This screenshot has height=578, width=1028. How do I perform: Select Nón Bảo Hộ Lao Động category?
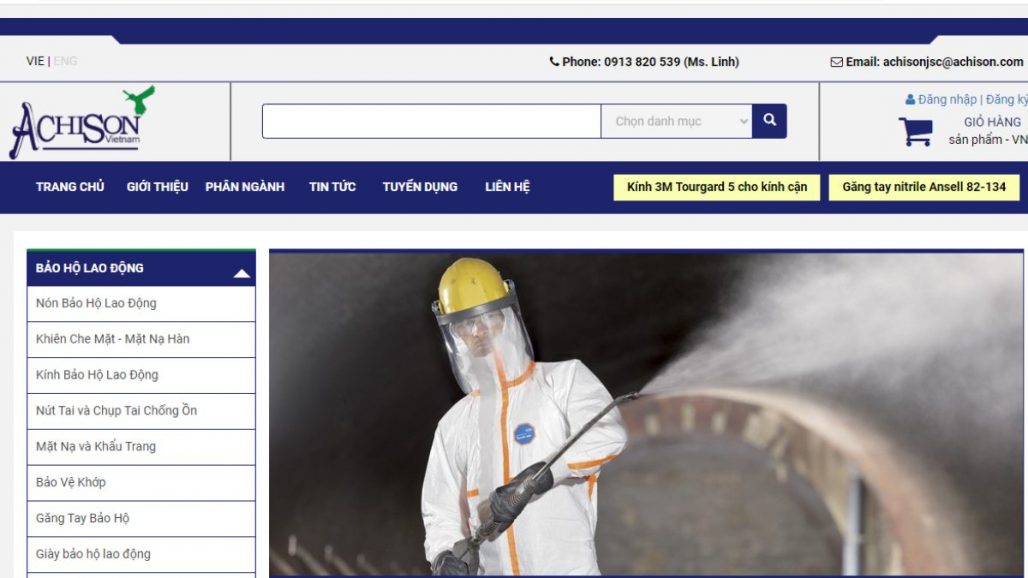141,303
